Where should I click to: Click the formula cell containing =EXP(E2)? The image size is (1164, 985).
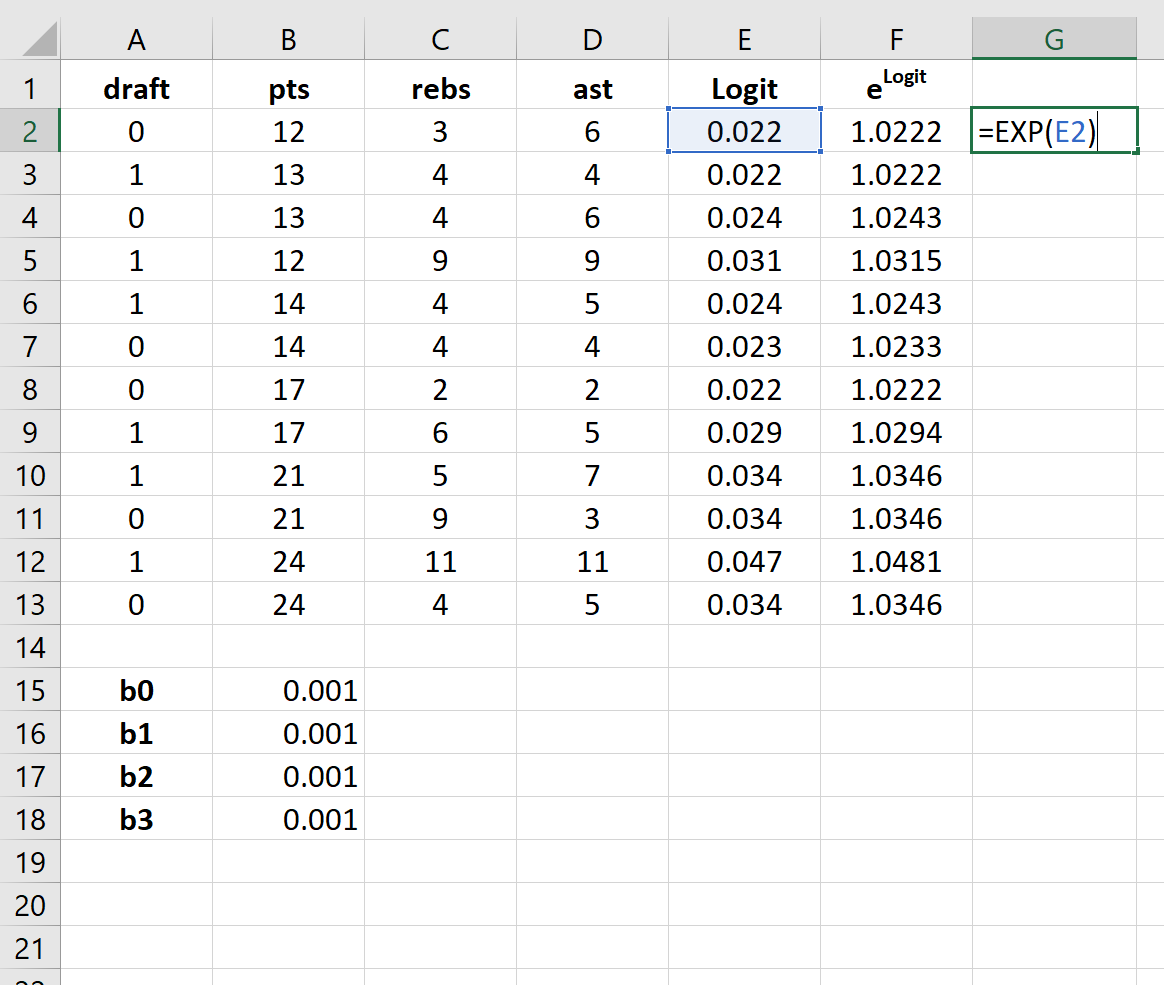tap(1054, 131)
